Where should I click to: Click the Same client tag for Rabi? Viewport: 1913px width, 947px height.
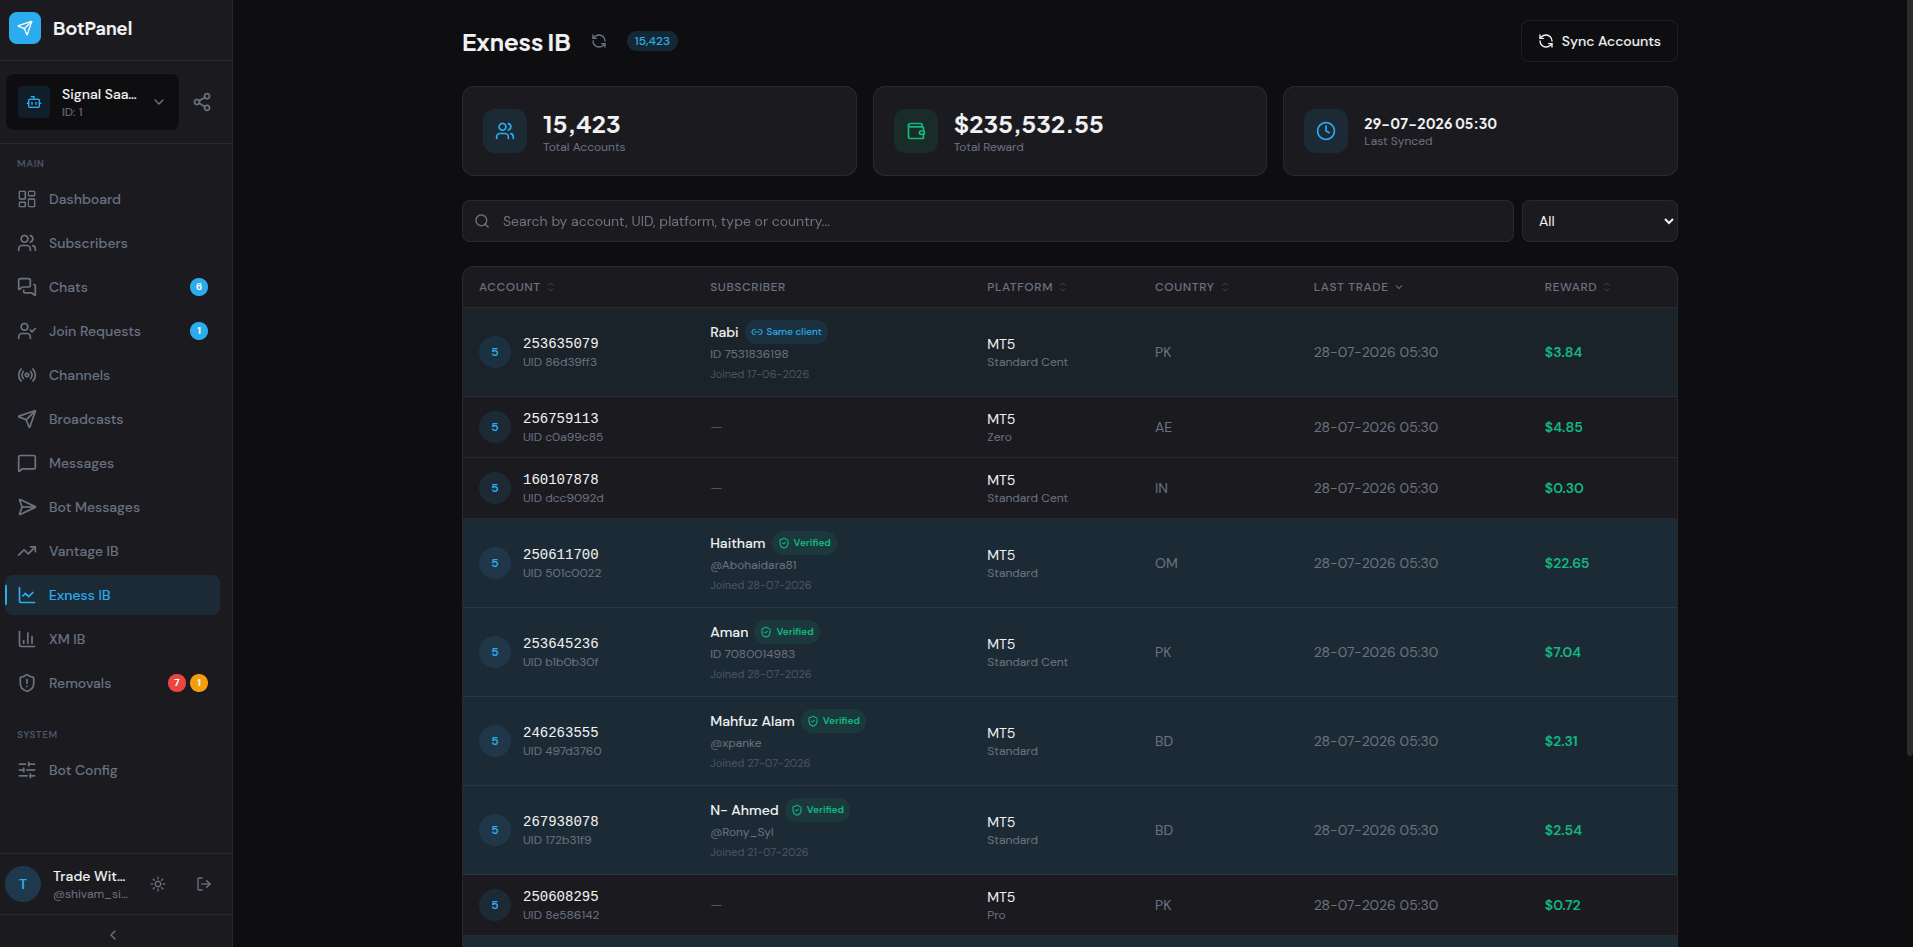[786, 332]
